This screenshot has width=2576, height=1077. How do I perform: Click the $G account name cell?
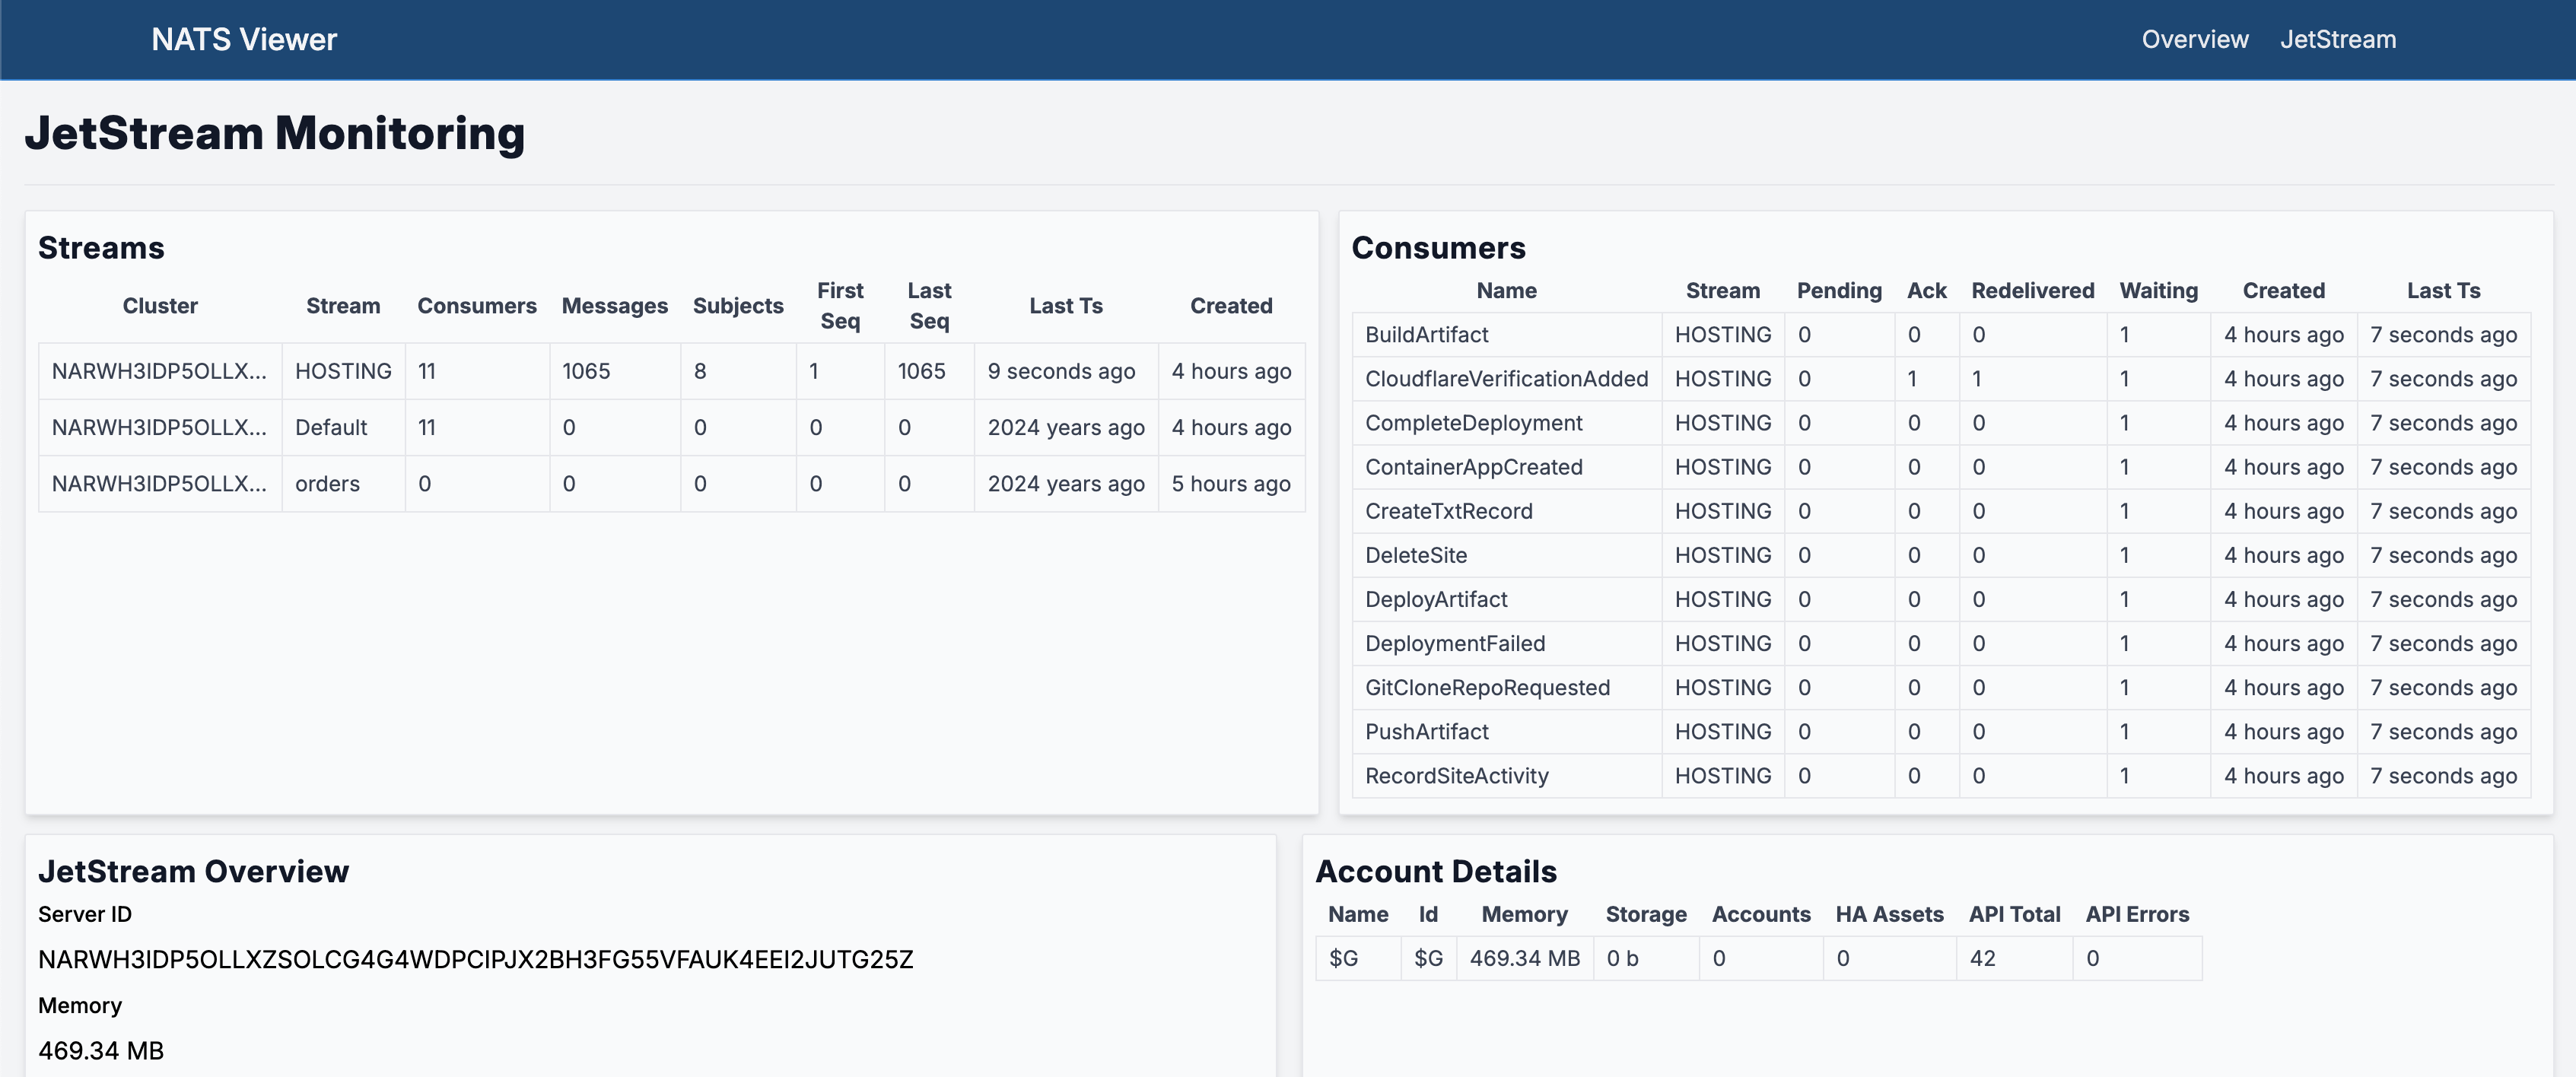pos(1343,958)
